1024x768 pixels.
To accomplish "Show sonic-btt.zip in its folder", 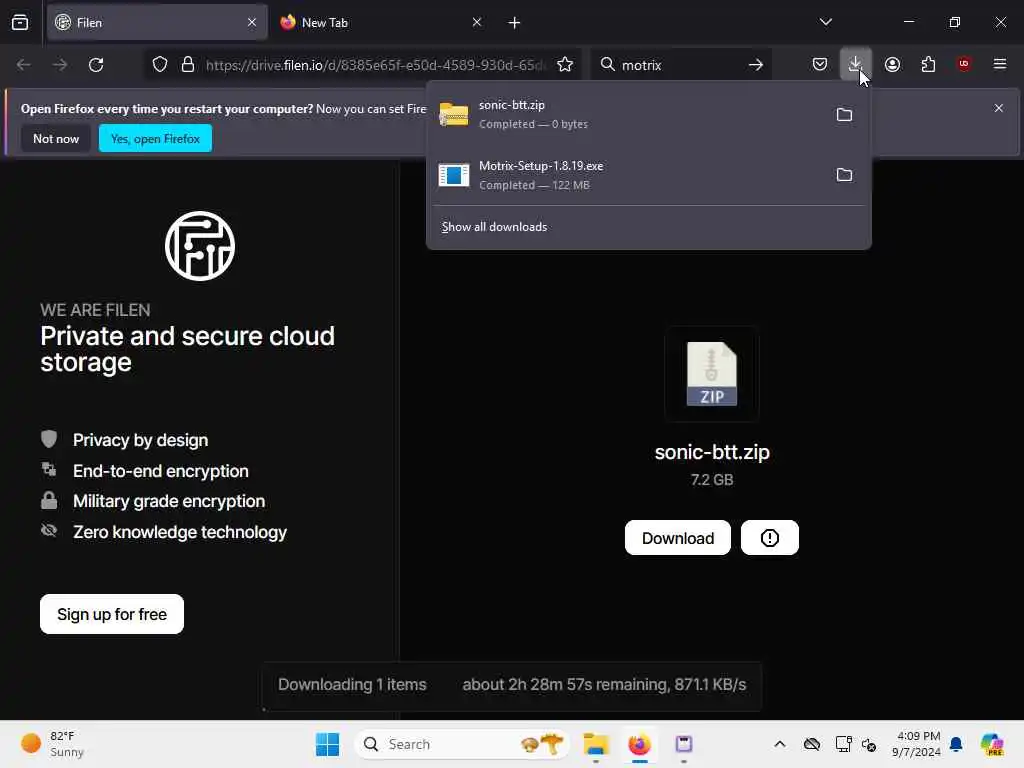I will (x=844, y=115).
